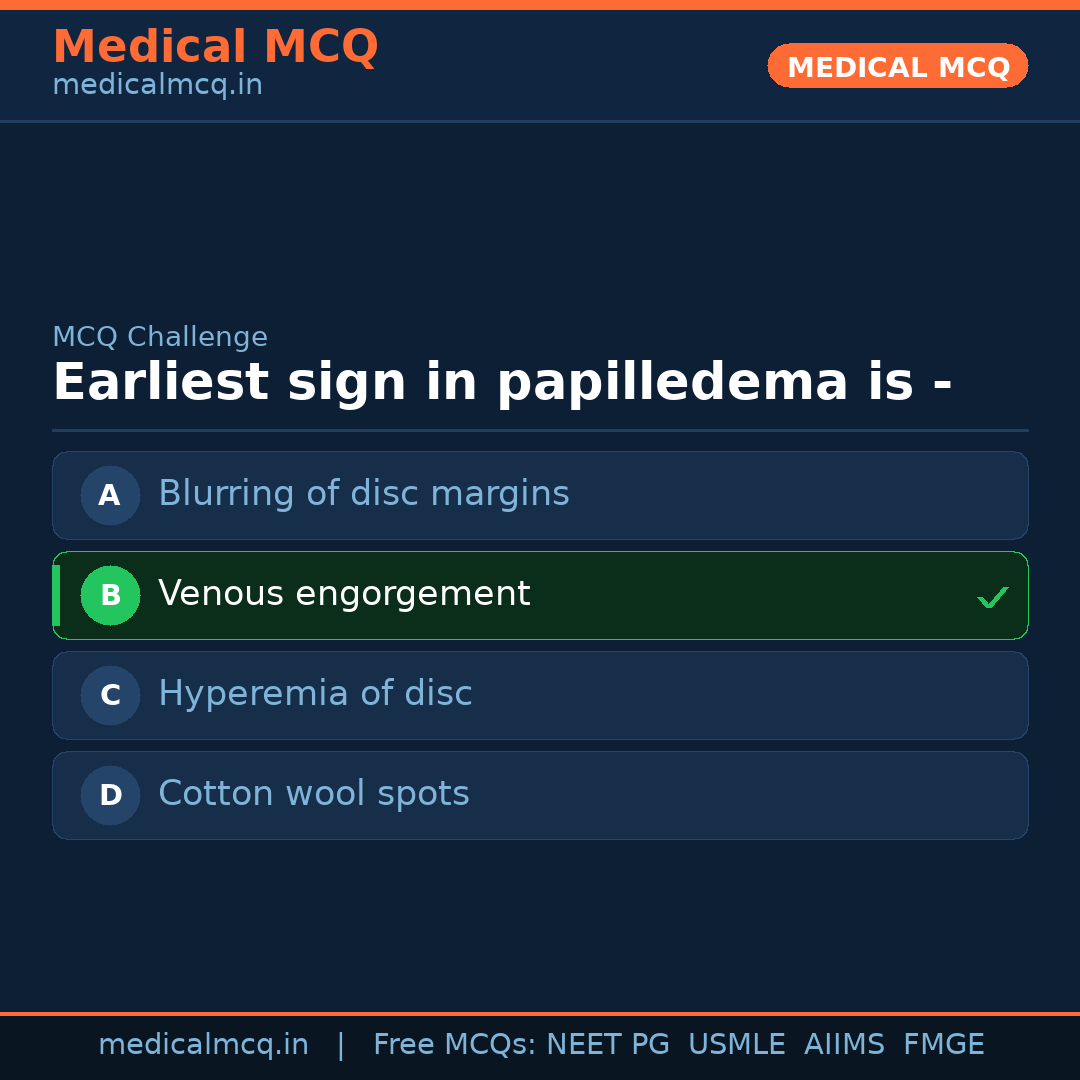The height and width of the screenshot is (1080, 1080).
Task: Open the medicalmcq.in link in footer
Action: [203, 1045]
